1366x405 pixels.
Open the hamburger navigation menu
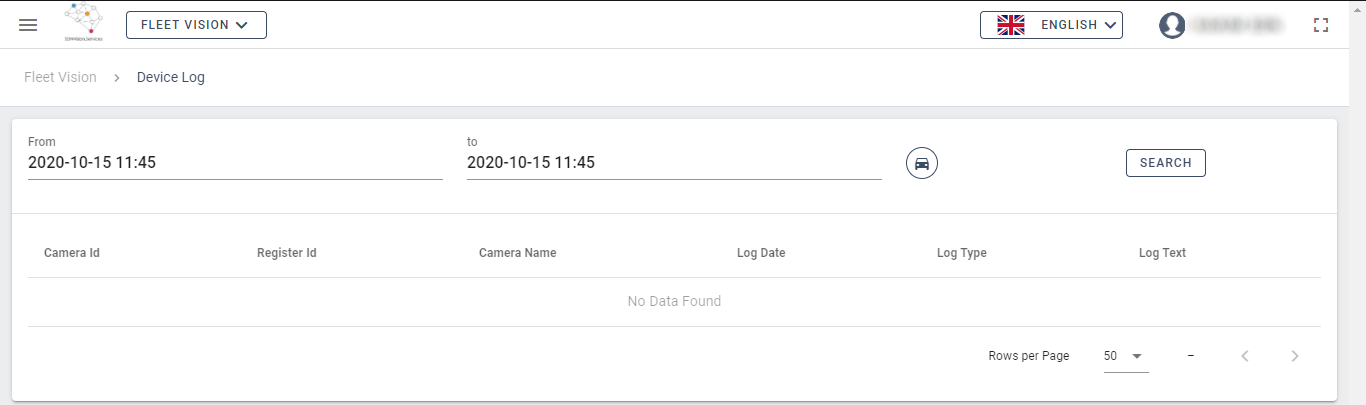[28, 25]
